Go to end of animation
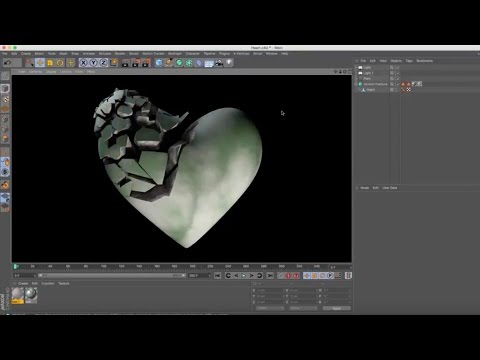The width and height of the screenshot is (480, 360). 270,276
